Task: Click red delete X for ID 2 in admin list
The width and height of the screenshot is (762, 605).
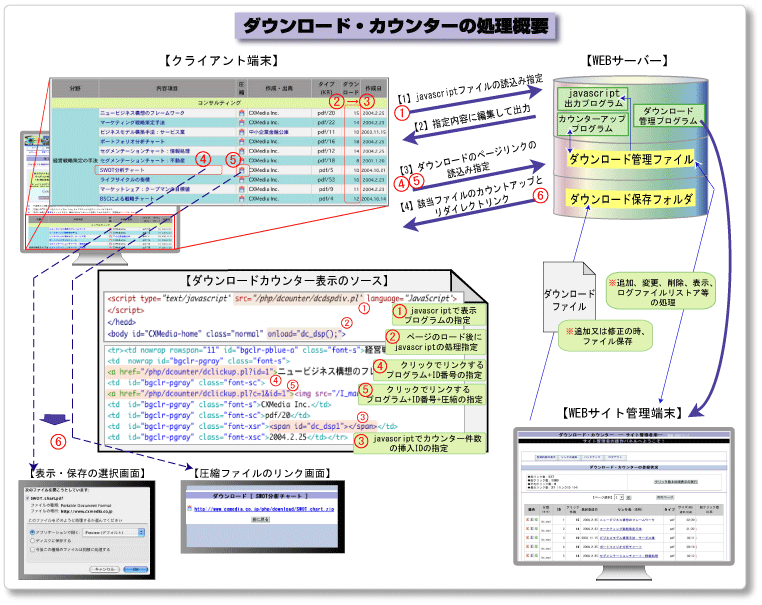Action: (x=527, y=528)
